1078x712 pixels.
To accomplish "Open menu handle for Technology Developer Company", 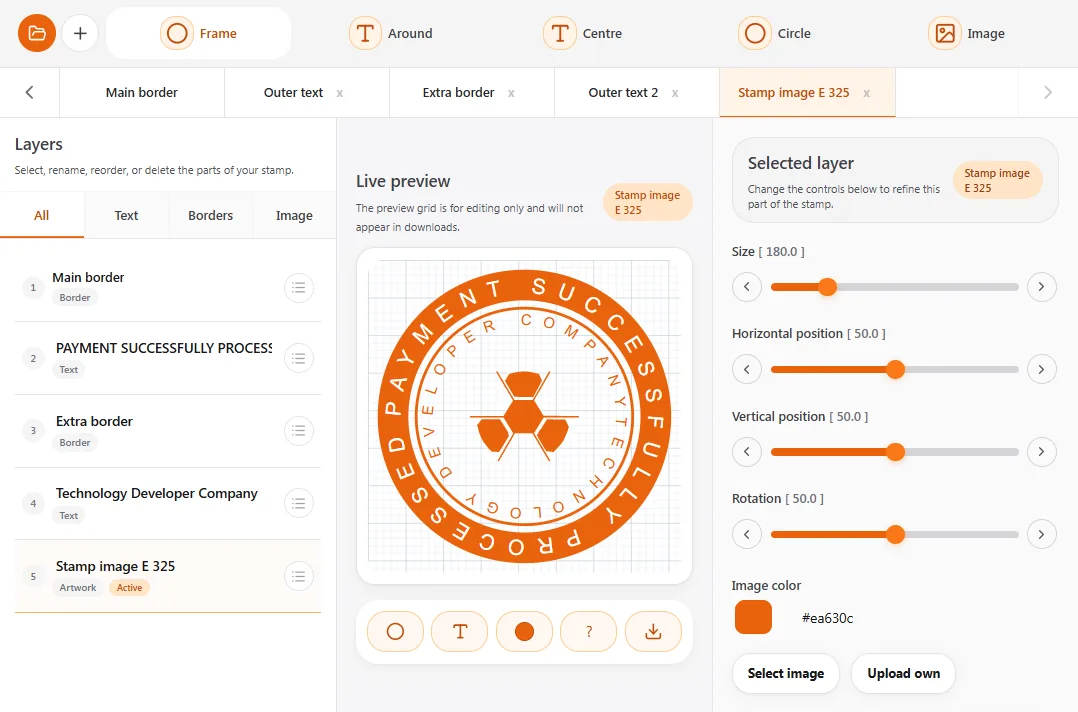I will point(299,503).
